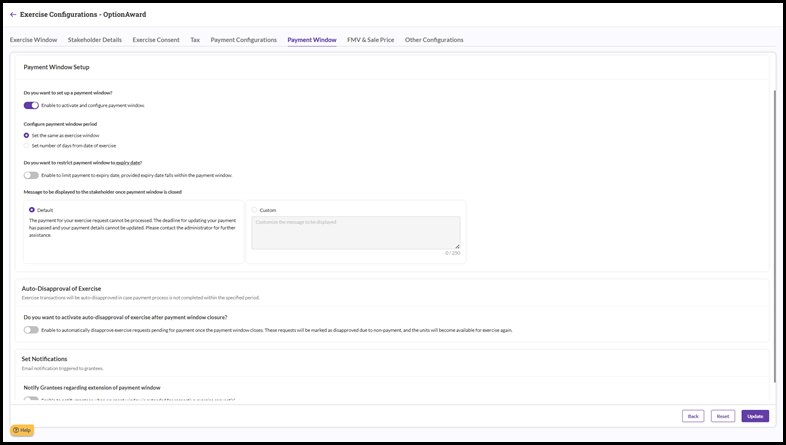Click the Update button
This screenshot has height=445, width=786.
[755, 416]
